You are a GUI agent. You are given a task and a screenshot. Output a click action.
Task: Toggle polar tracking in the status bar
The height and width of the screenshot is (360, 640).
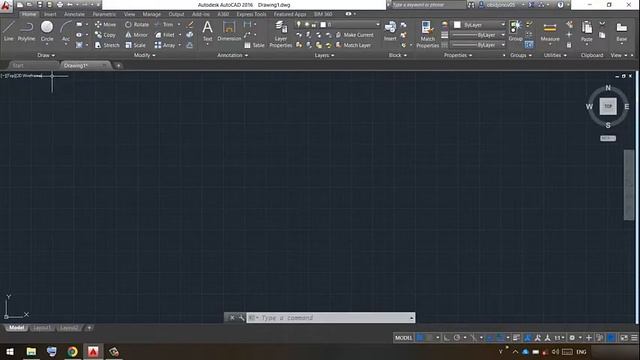pyautogui.click(x=457, y=338)
